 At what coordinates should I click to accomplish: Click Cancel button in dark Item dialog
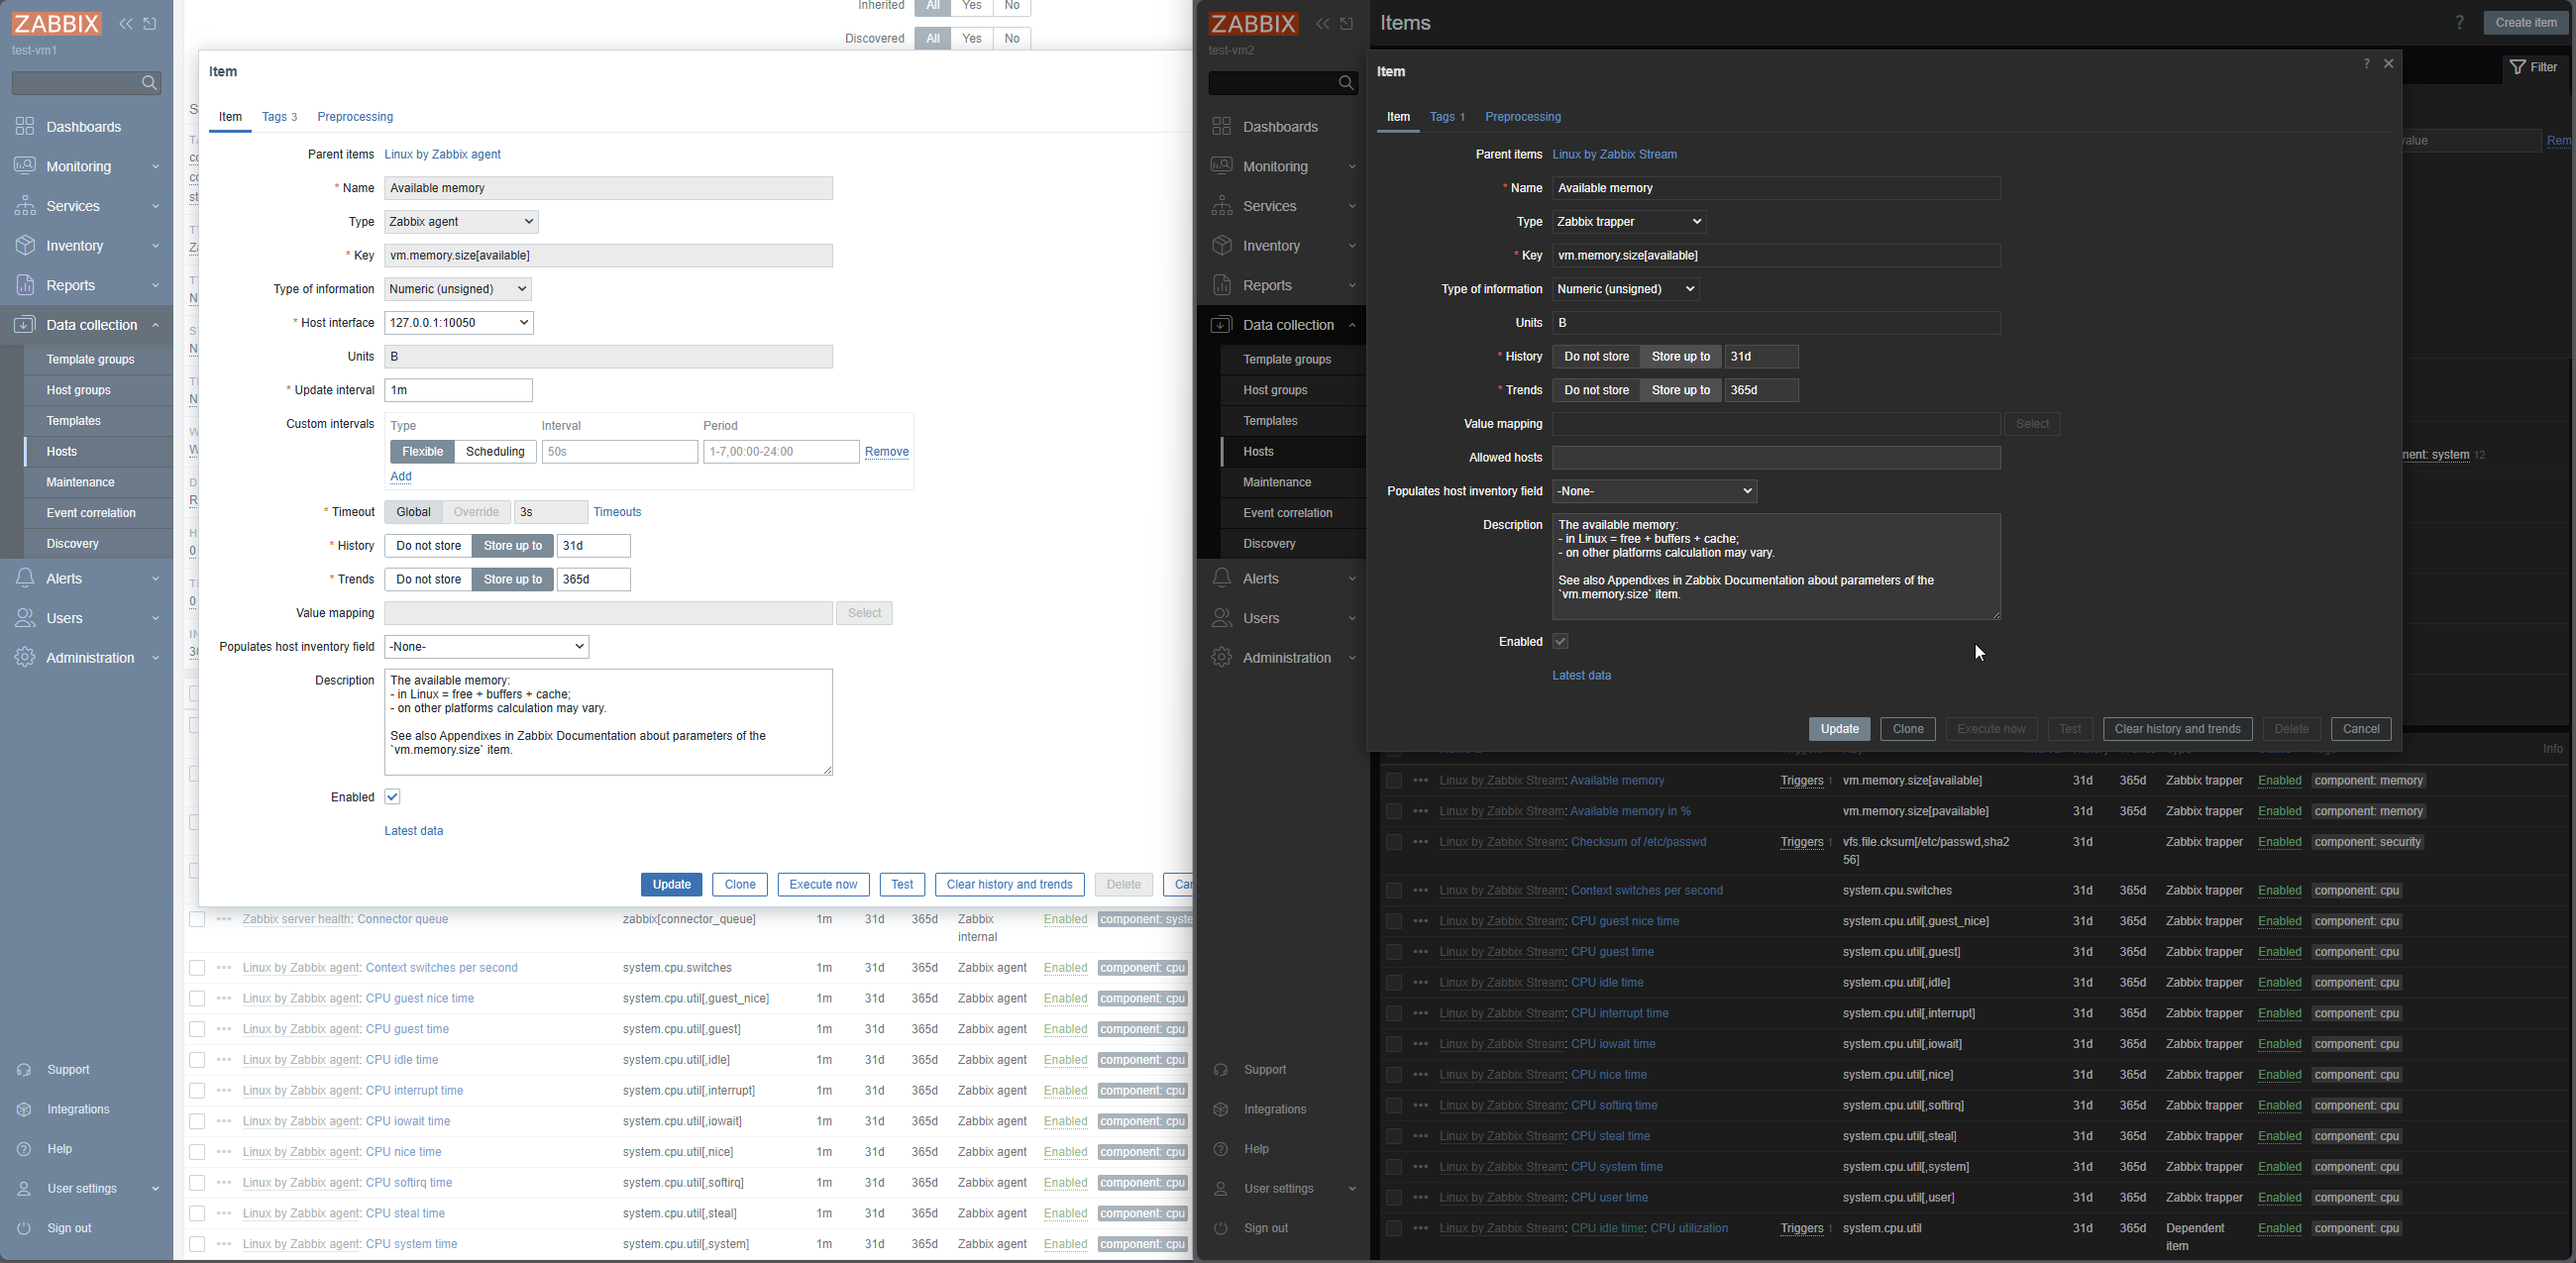2361,730
